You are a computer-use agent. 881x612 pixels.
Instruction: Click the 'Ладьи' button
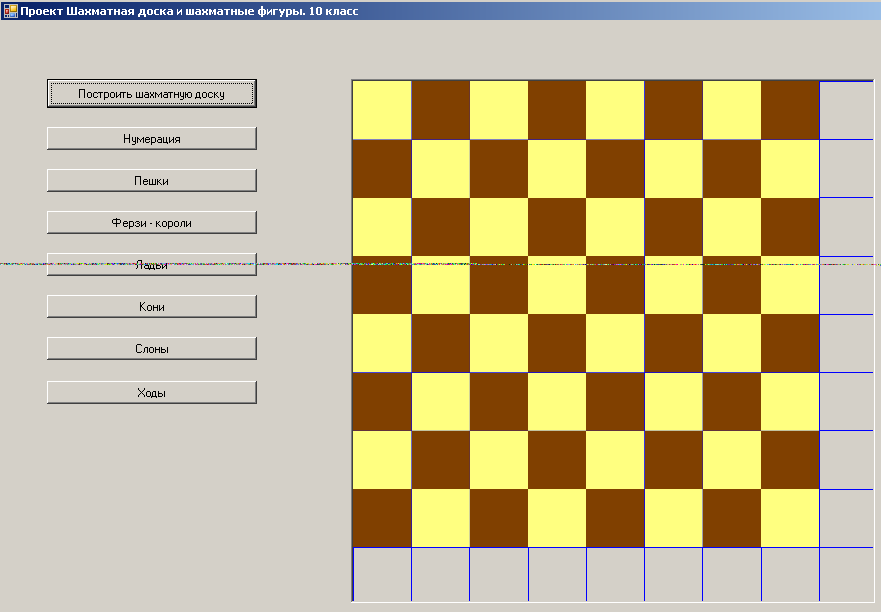152,265
